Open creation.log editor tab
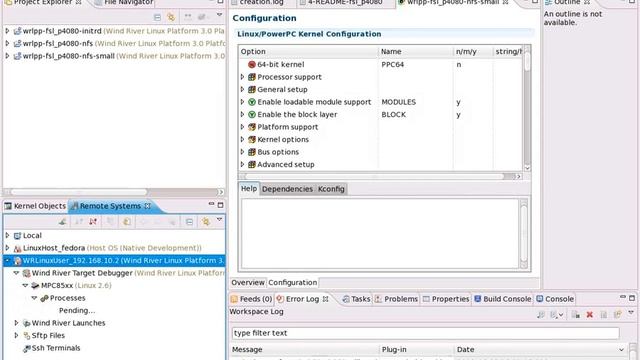The width and height of the screenshot is (640, 360). click(262, 2)
